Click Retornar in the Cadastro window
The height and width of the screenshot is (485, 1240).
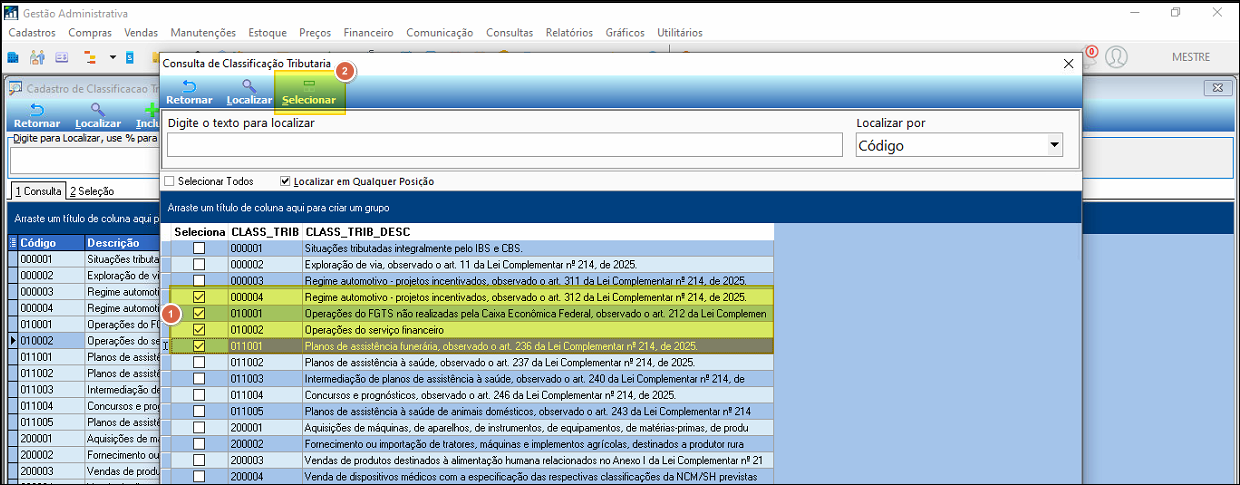pos(37,116)
